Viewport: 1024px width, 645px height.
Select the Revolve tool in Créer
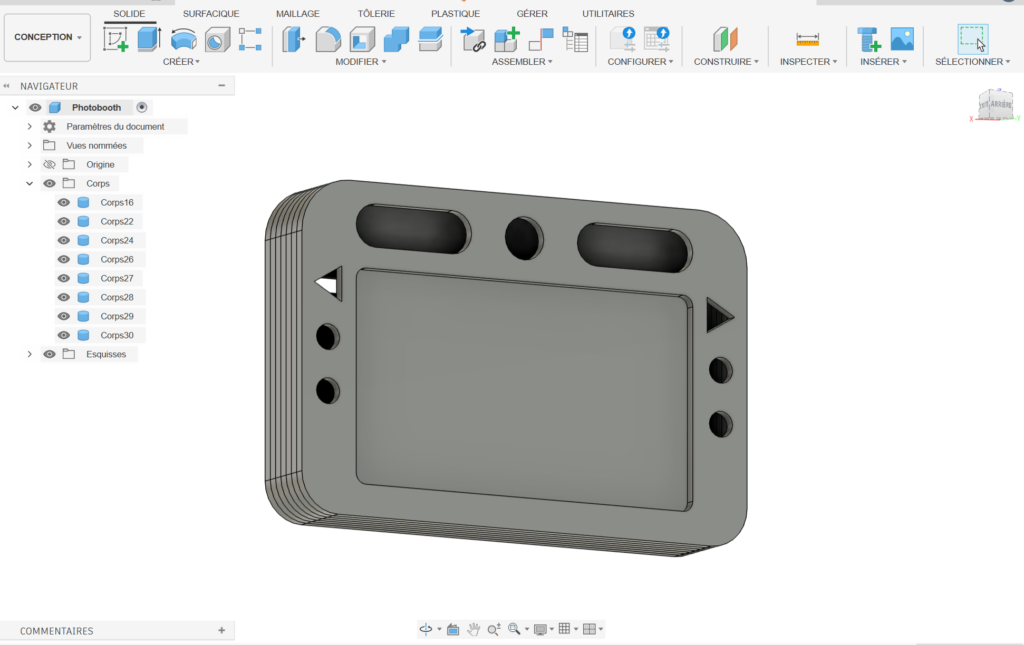coord(183,39)
